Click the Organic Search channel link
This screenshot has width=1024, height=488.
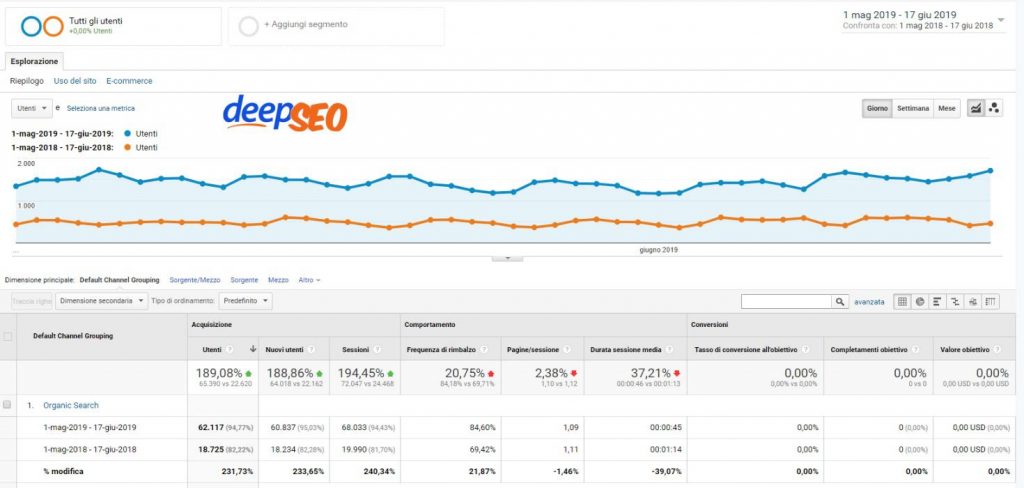(70, 405)
